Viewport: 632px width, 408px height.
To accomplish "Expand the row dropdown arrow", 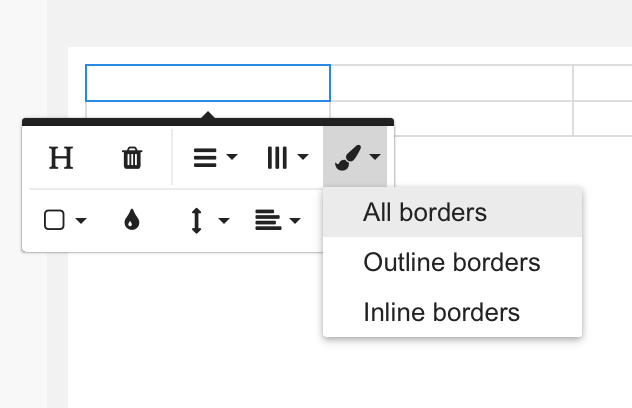I will point(232,158).
